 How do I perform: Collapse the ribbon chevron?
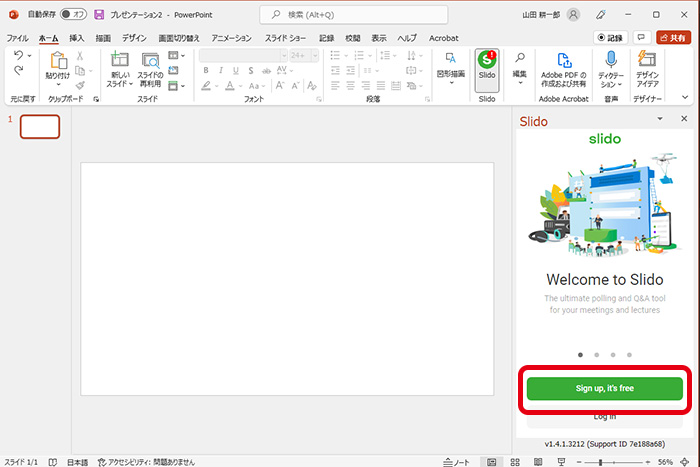tap(685, 97)
